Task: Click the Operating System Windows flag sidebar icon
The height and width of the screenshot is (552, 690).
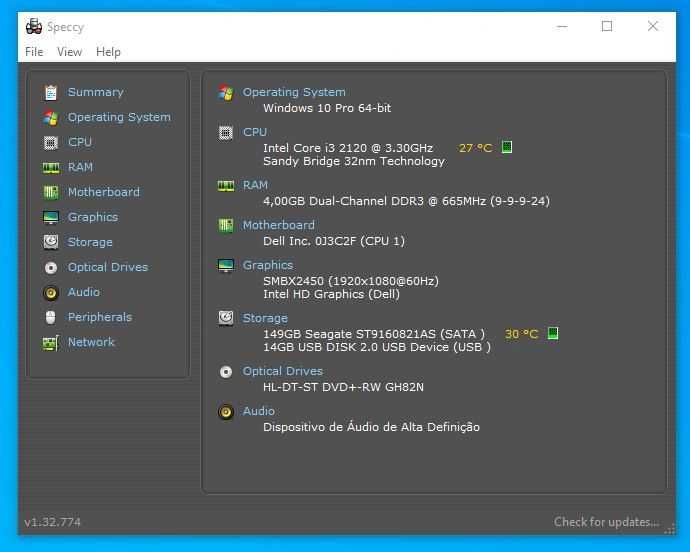Action: pyautogui.click(x=51, y=118)
